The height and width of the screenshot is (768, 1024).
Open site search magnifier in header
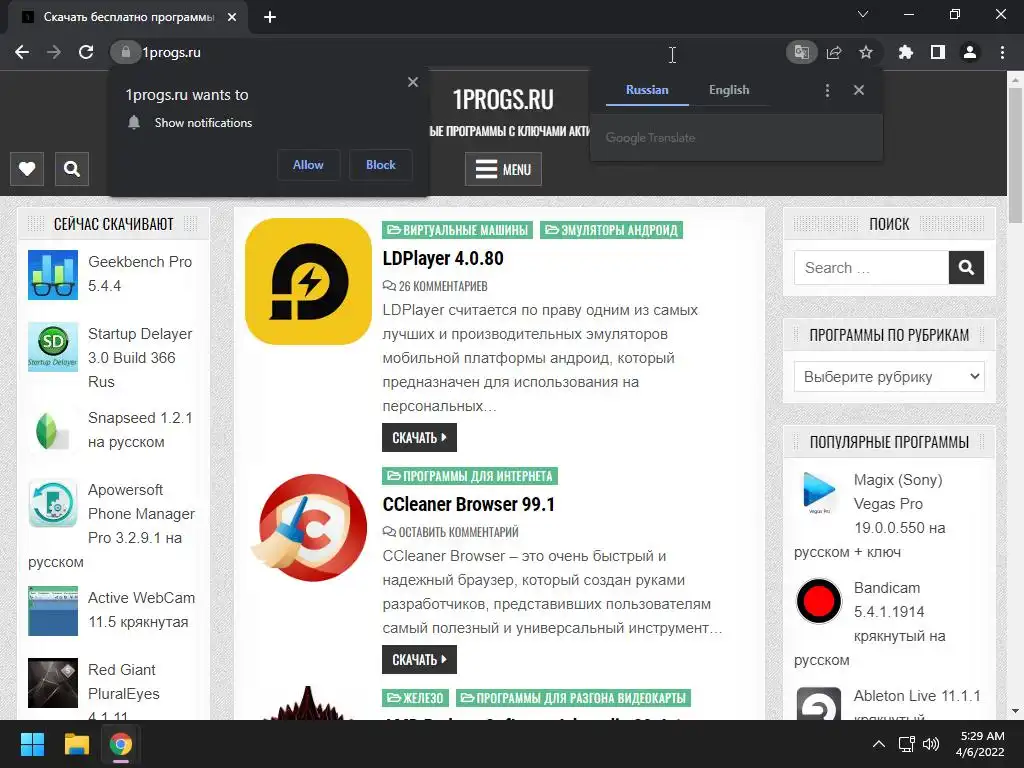tap(72, 169)
